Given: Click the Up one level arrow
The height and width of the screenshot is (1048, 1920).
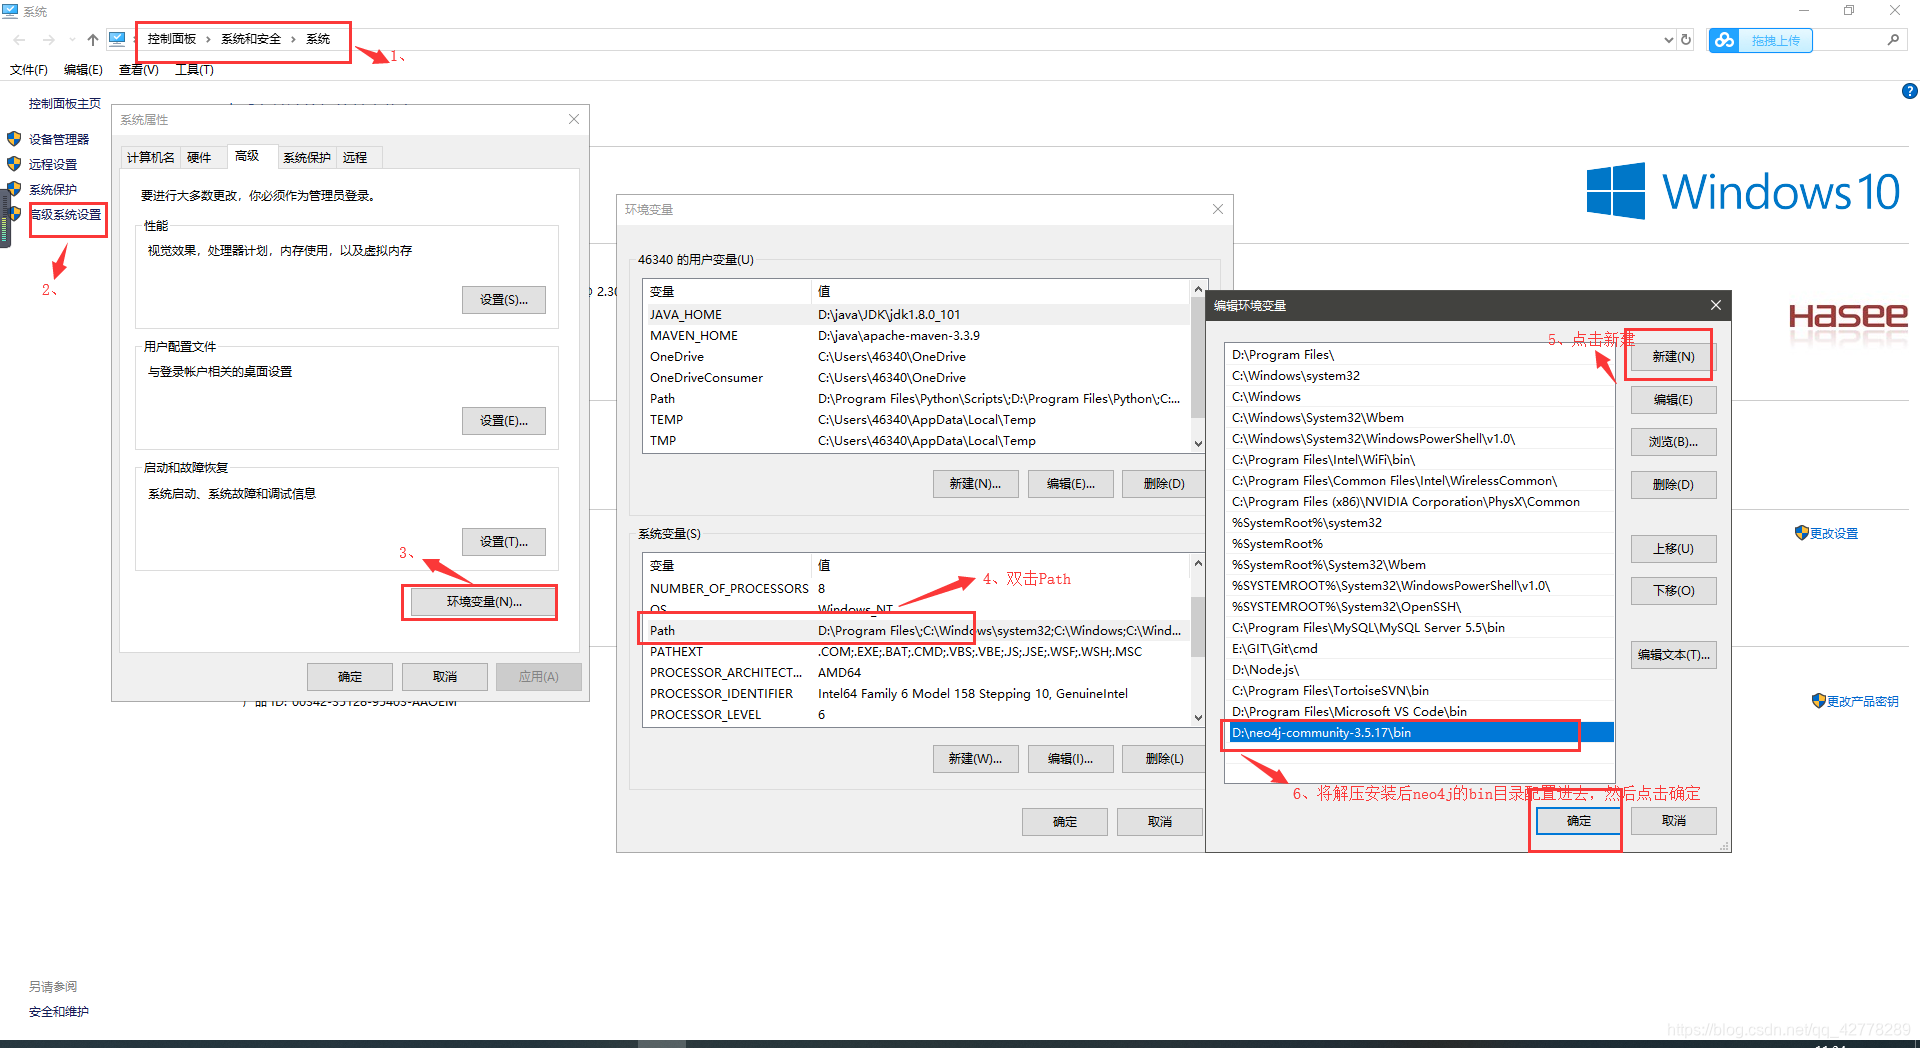Looking at the screenshot, I should point(93,39).
